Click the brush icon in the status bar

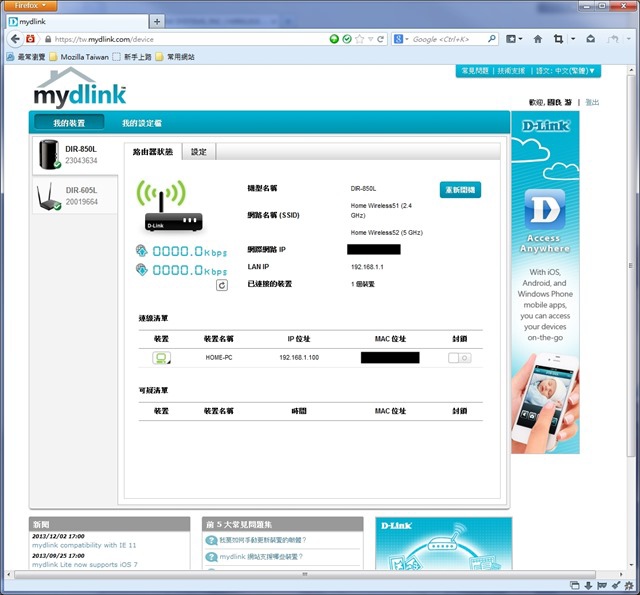click(x=616, y=586)
